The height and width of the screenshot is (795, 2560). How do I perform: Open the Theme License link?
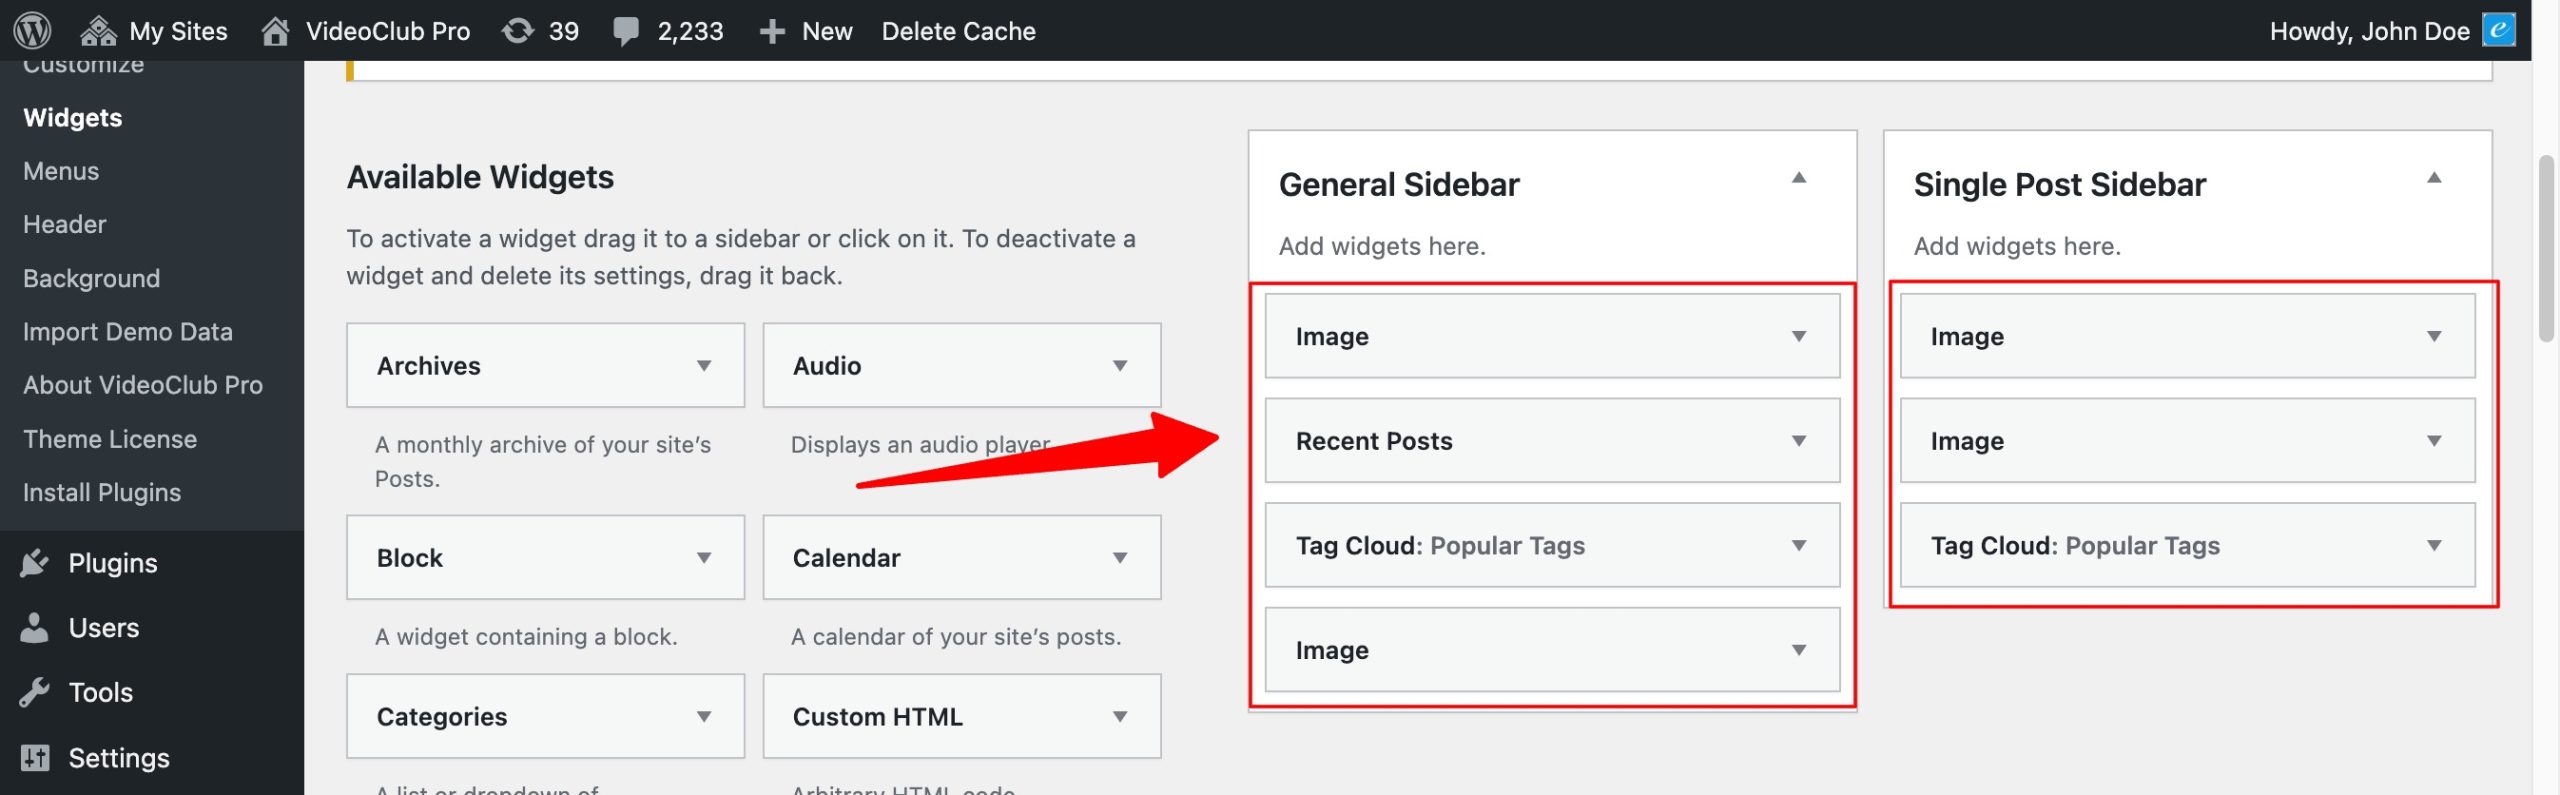tap(110, 439)
